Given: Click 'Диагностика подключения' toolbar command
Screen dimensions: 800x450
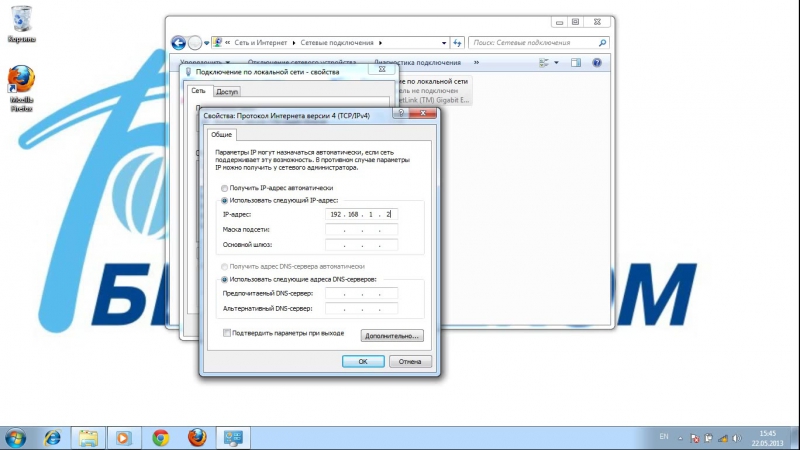Looking at the screenshot, I should [417, 63].
